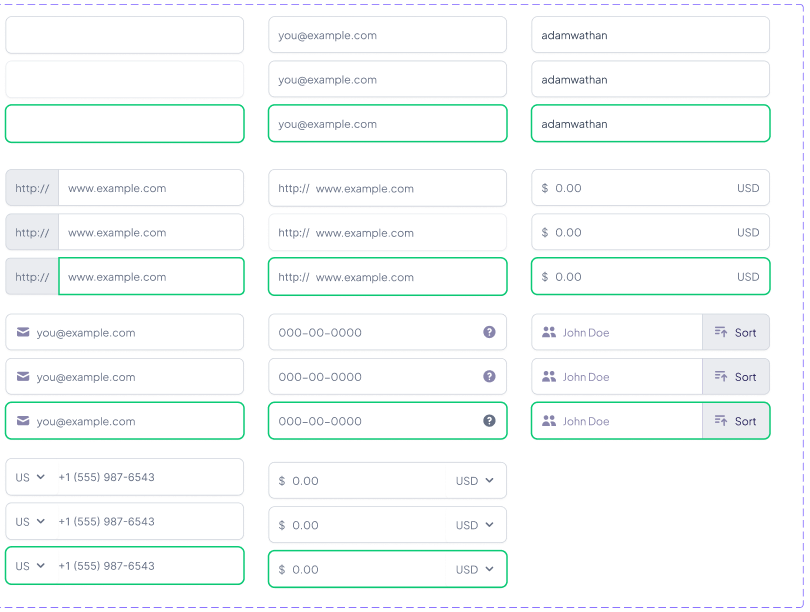This screenshot has width=810, height=612.
Task: Click the green-outlined John Doe text input
Action: pos(617,421)
